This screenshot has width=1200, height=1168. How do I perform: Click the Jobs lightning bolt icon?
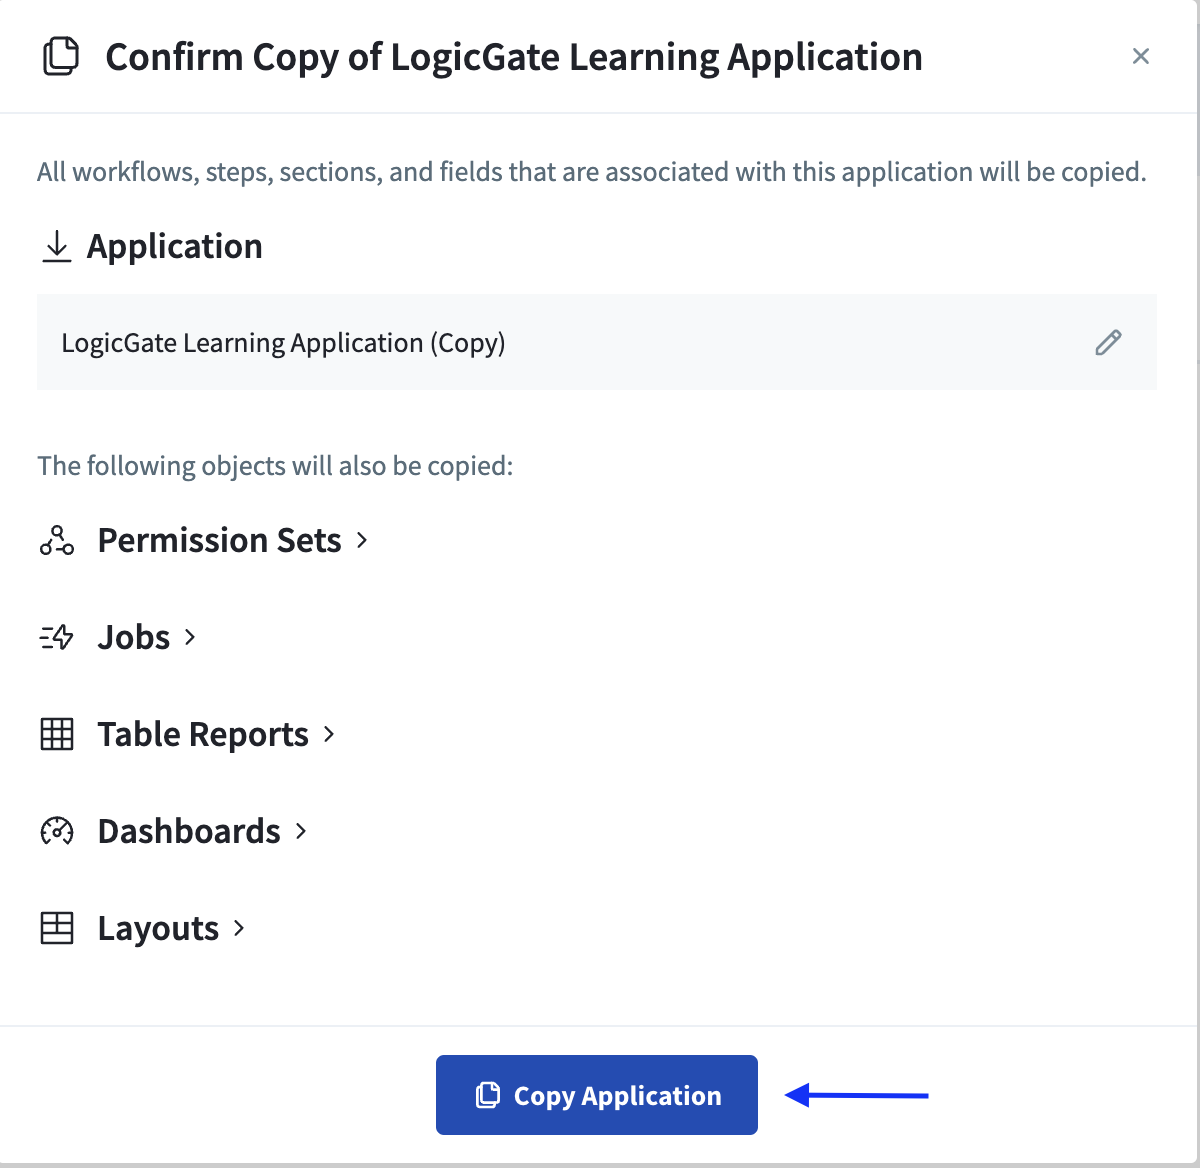click(57, 637)
